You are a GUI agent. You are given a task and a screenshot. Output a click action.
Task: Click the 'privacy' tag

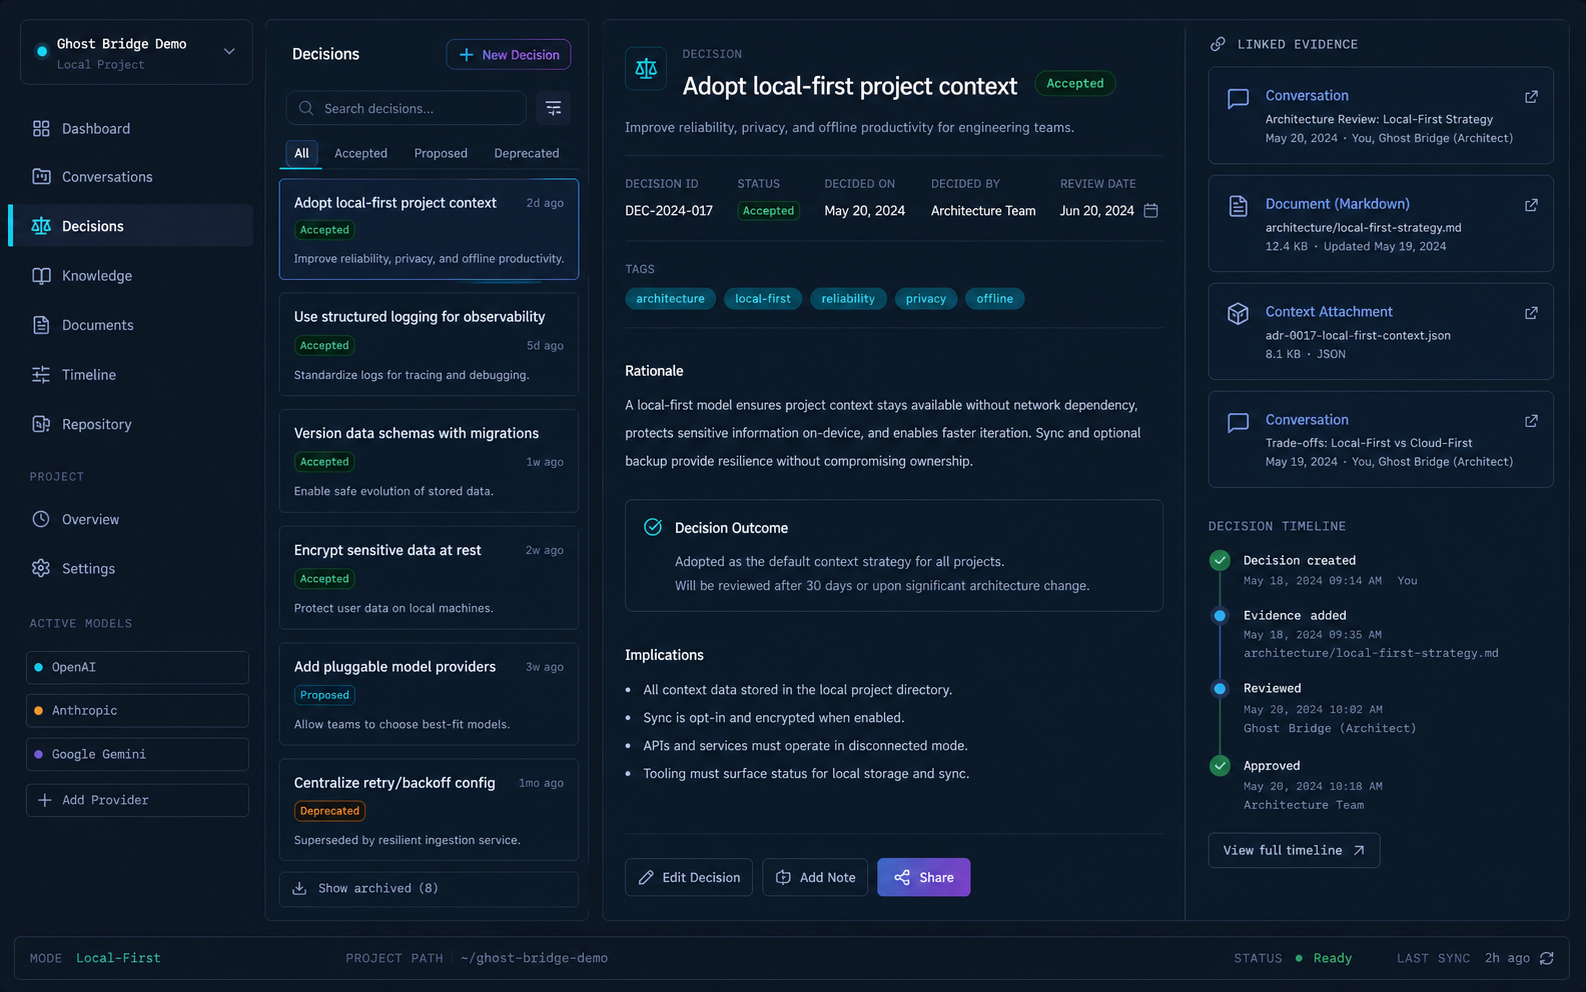click(926, 299)
